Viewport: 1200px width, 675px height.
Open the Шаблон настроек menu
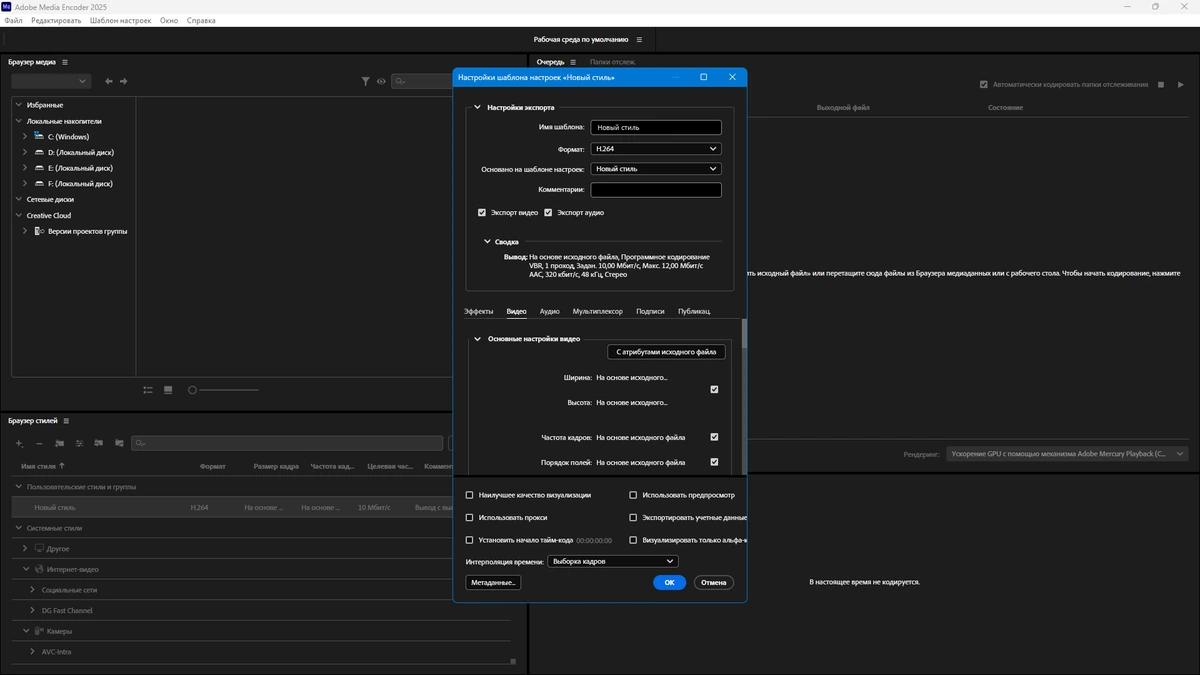tap(121, 20)
